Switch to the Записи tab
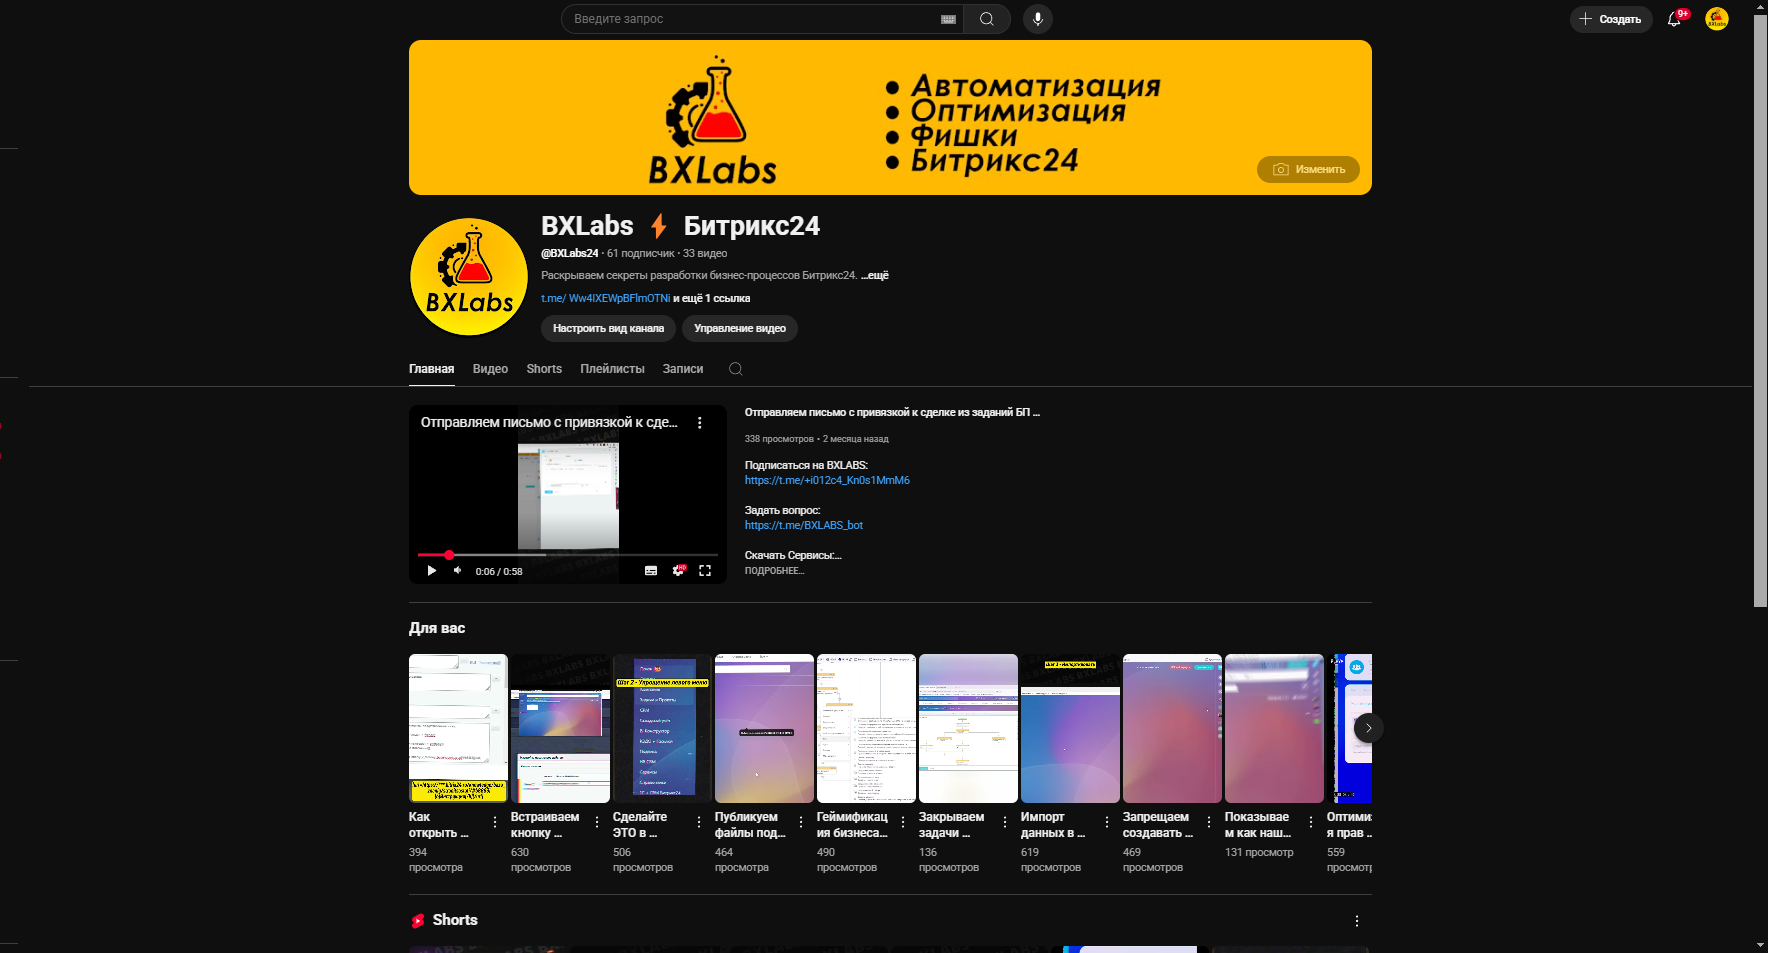The width and height of the screenshot is (1768, 953). 683,369
